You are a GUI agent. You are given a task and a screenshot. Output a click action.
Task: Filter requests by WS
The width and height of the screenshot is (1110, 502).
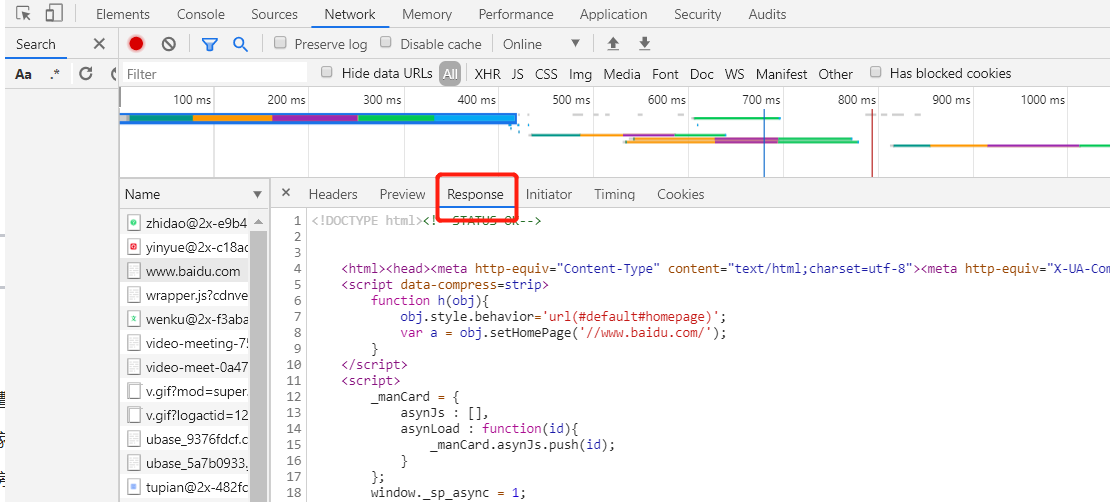[x=735, y=74]
